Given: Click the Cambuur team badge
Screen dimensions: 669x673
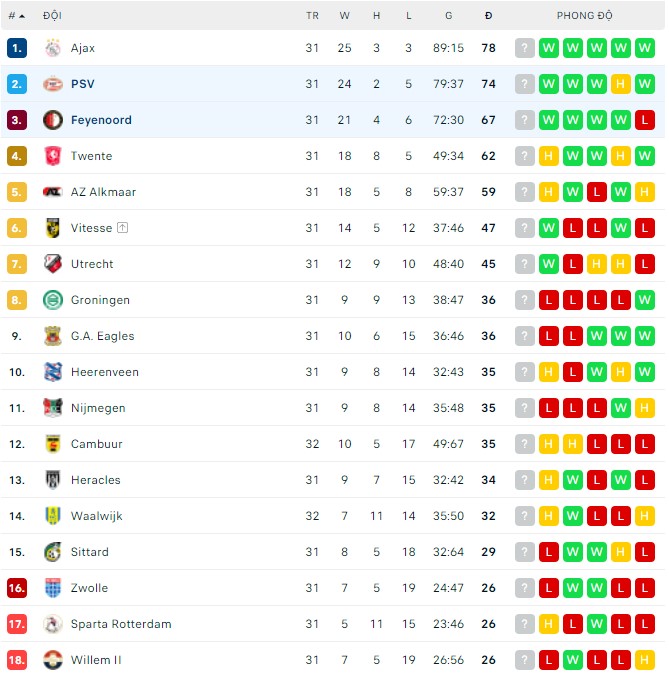Looking at the screenshot, I should (x=53, y=444).
